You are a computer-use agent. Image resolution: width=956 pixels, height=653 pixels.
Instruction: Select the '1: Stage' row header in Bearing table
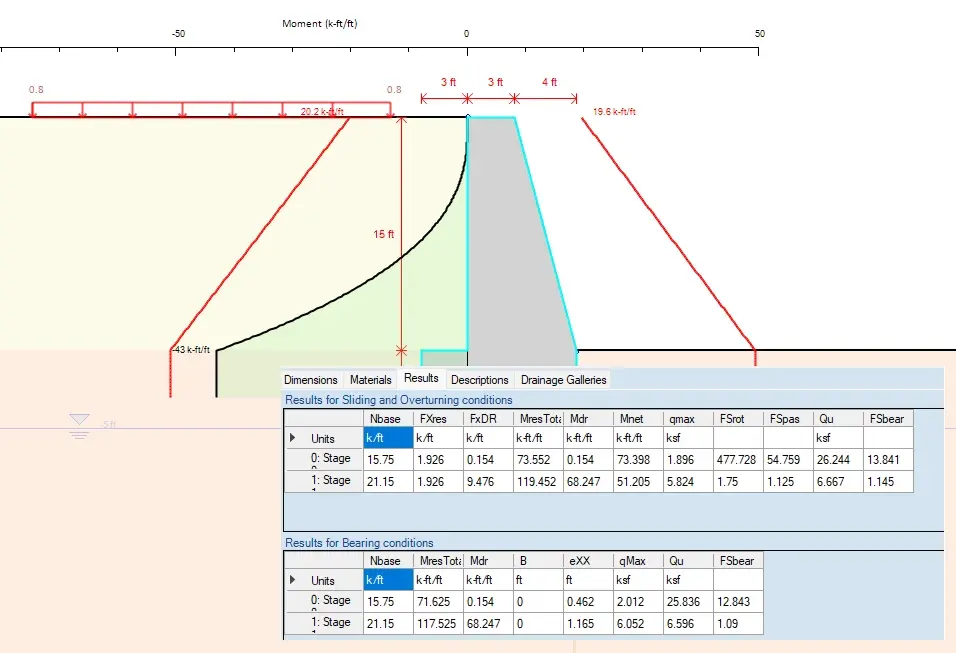(324, 623)
